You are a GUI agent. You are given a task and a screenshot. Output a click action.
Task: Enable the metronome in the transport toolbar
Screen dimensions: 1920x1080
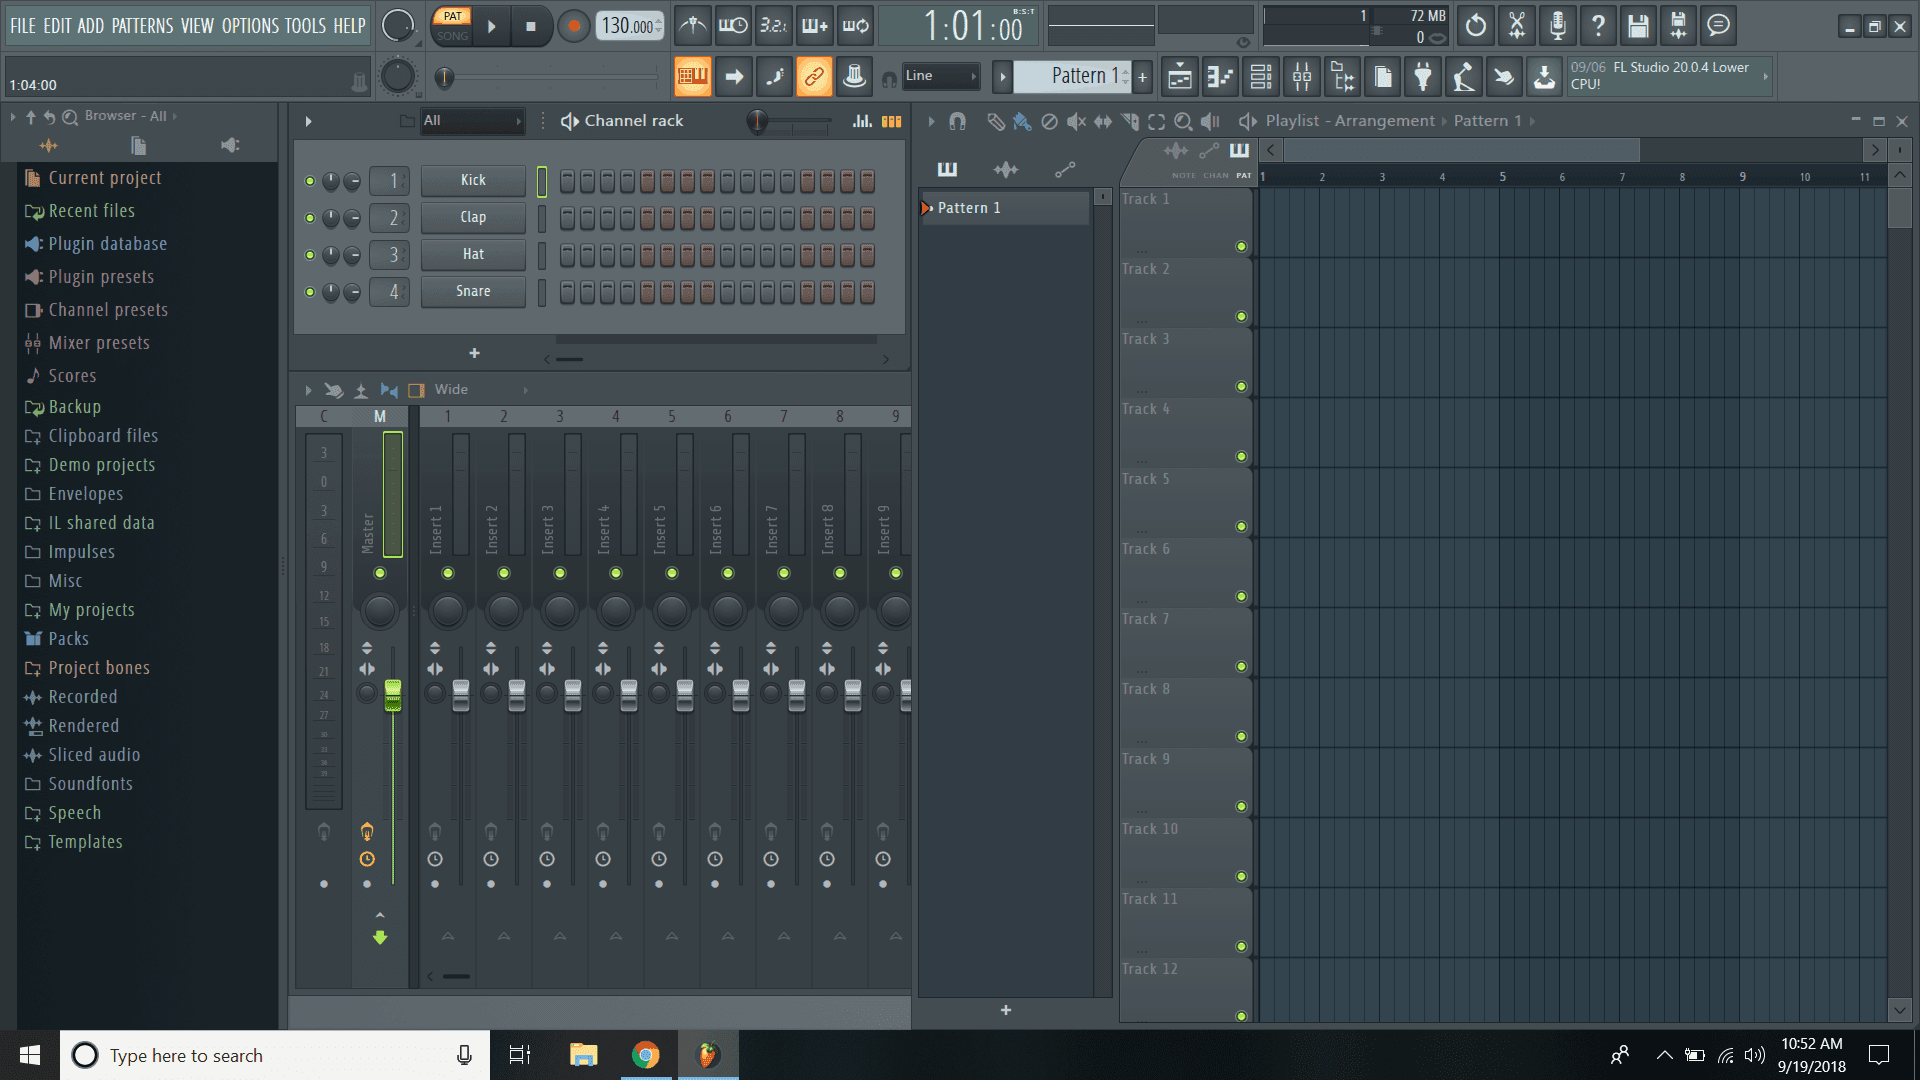pos(692,26)
